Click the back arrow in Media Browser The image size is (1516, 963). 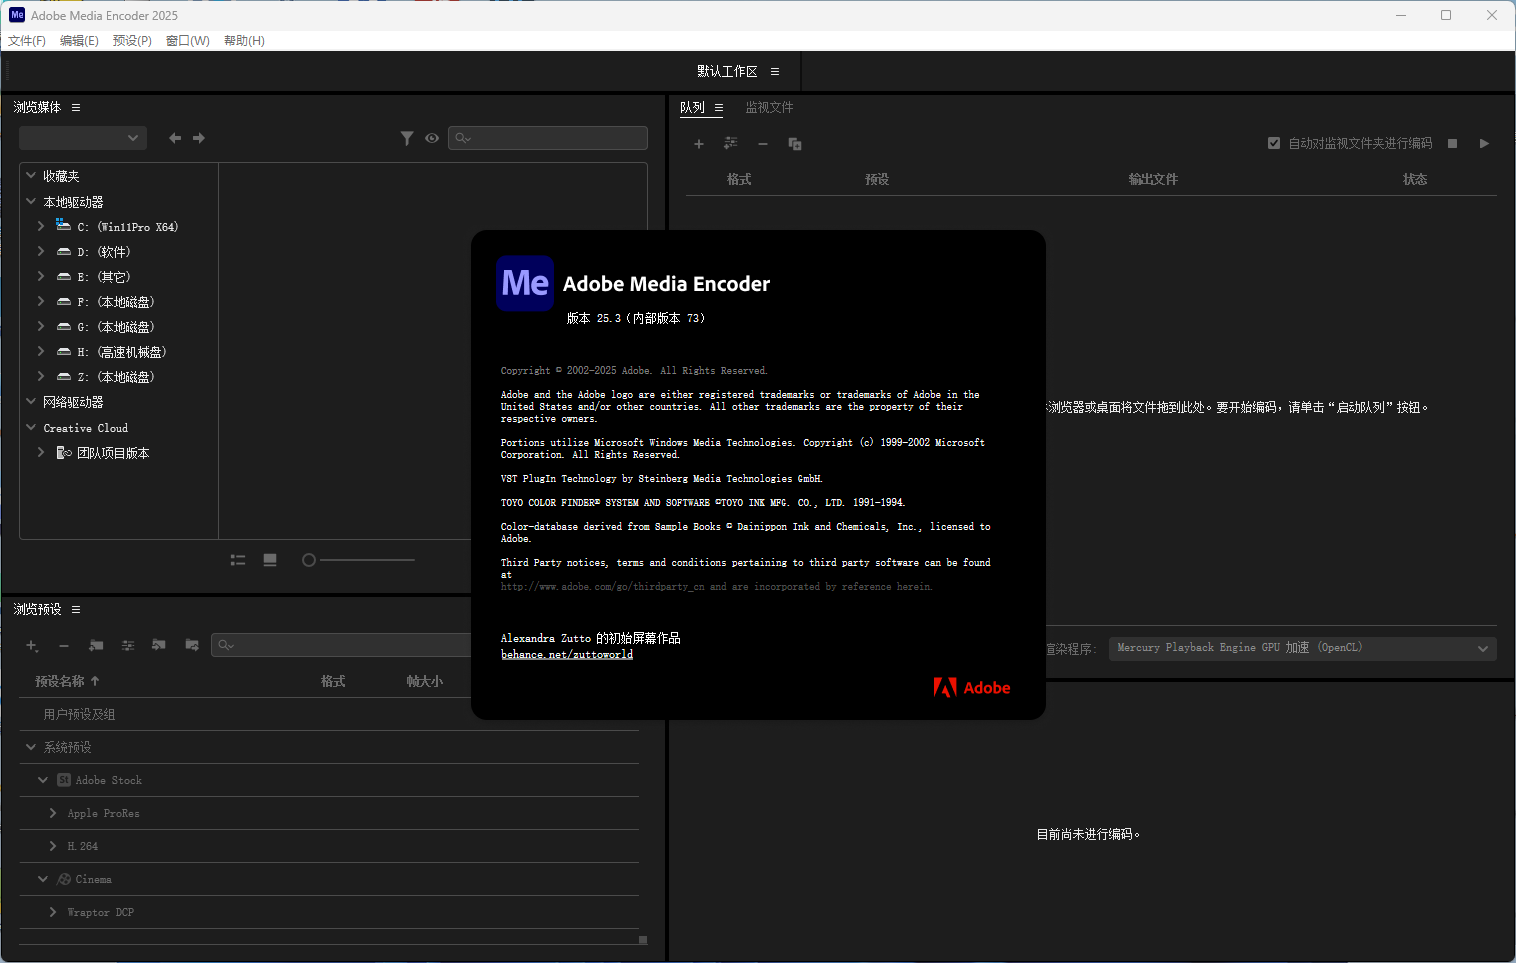tap(175, 138)
